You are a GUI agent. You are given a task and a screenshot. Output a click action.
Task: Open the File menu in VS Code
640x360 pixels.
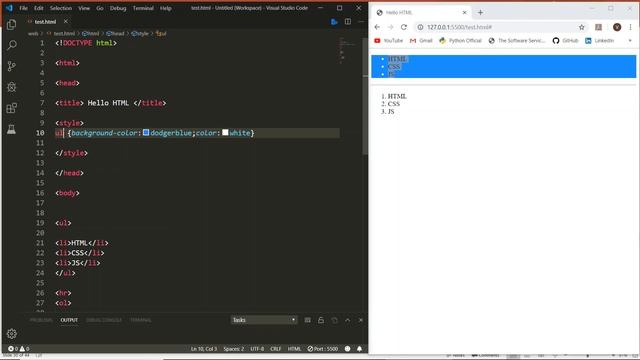tap(23, 8)
